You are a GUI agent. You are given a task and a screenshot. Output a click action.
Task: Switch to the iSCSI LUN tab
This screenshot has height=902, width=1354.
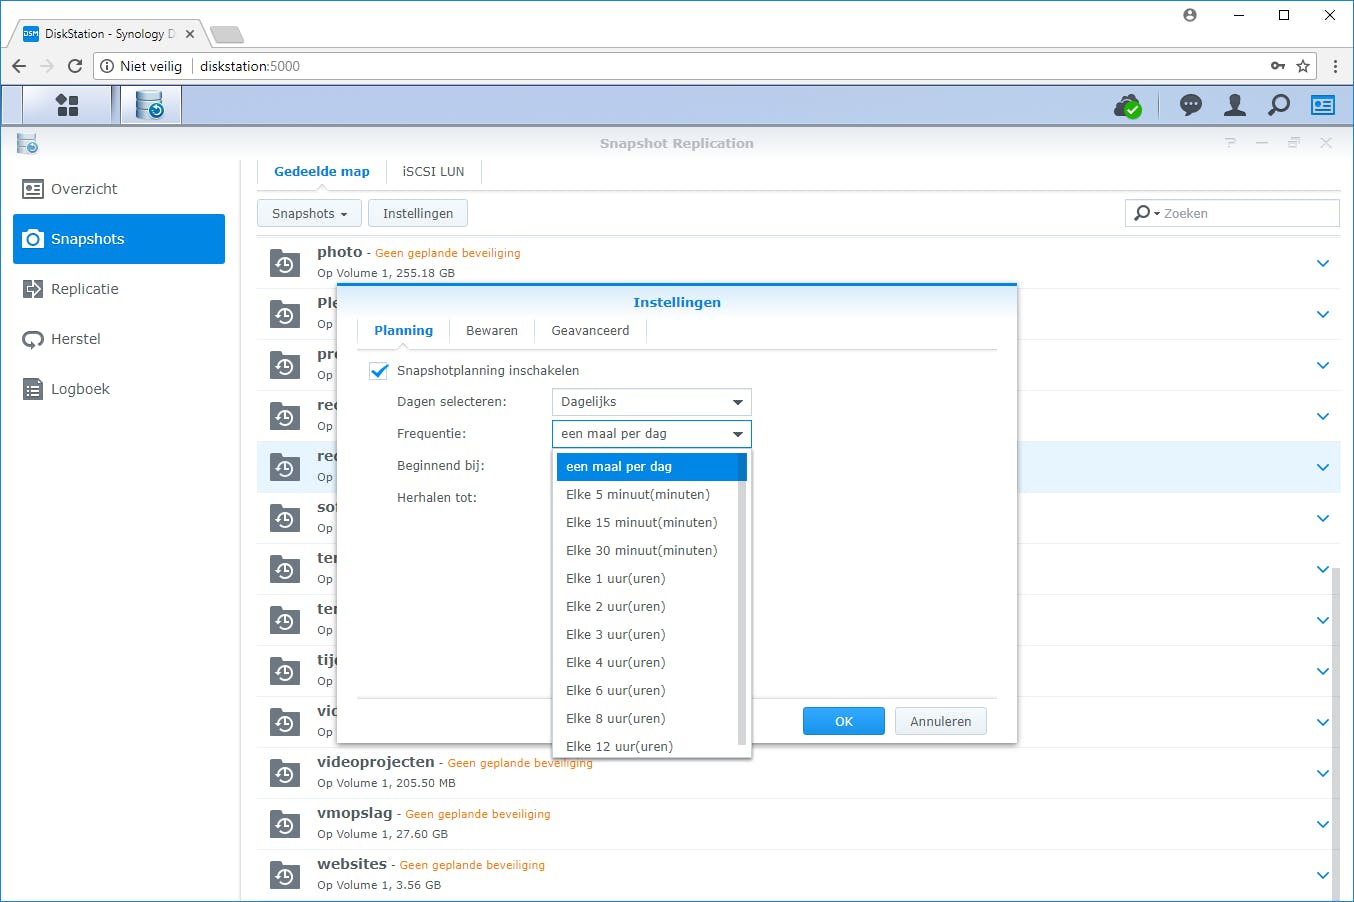click(x=433, y=172)
